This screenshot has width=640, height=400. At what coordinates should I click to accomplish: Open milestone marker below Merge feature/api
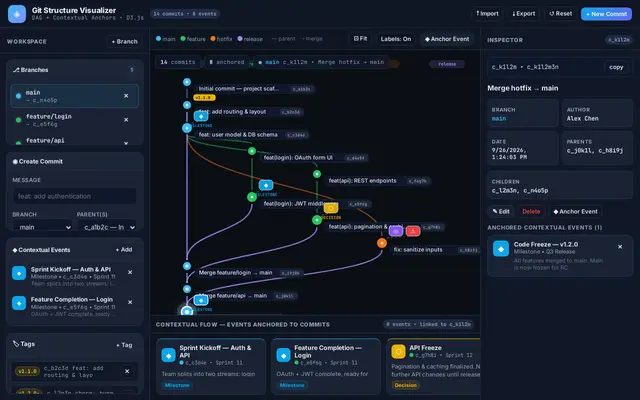click(x=201, y=300)
